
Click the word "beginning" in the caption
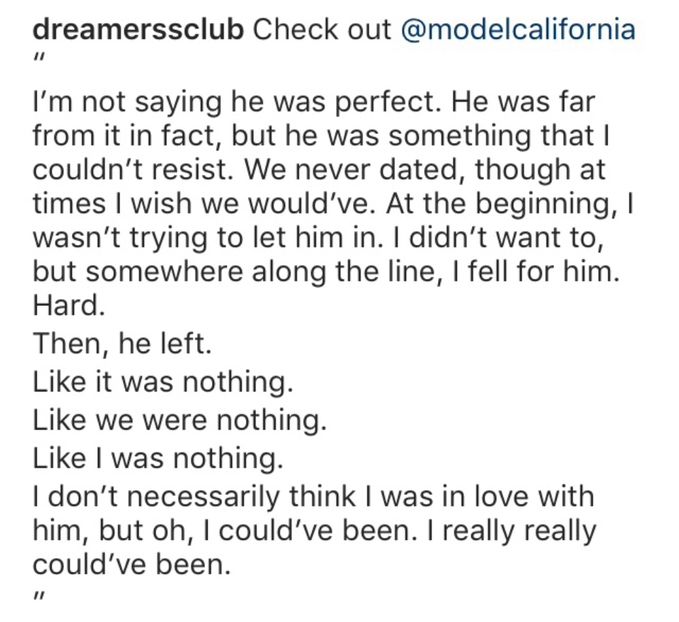(x=539, y=202)
